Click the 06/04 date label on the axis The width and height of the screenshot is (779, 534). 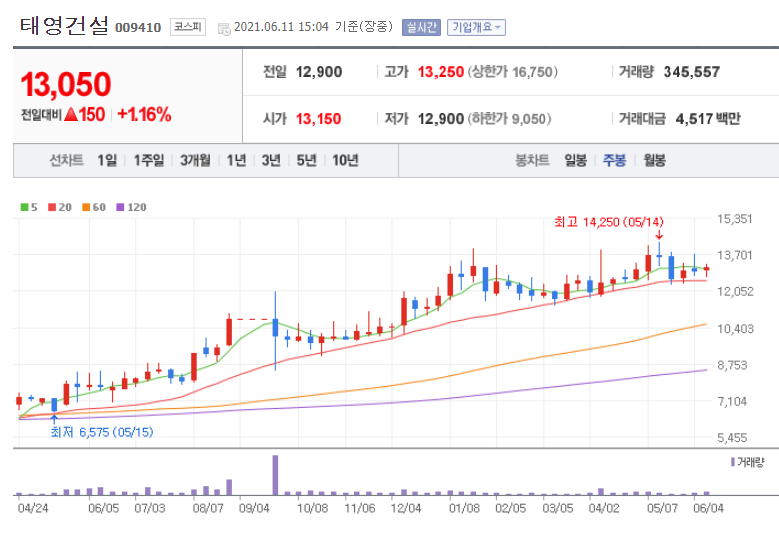point(708,508)
